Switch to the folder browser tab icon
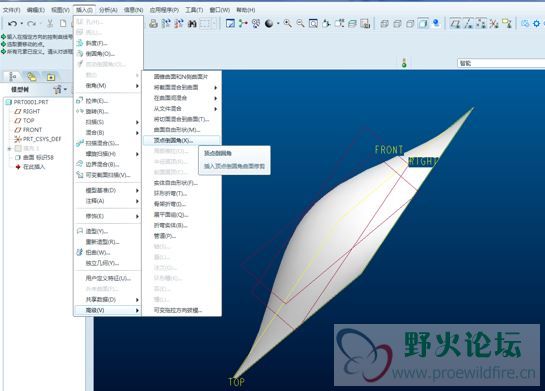This screenshot has height=391, width=545. pyautogui.click(x=32, y=76)
